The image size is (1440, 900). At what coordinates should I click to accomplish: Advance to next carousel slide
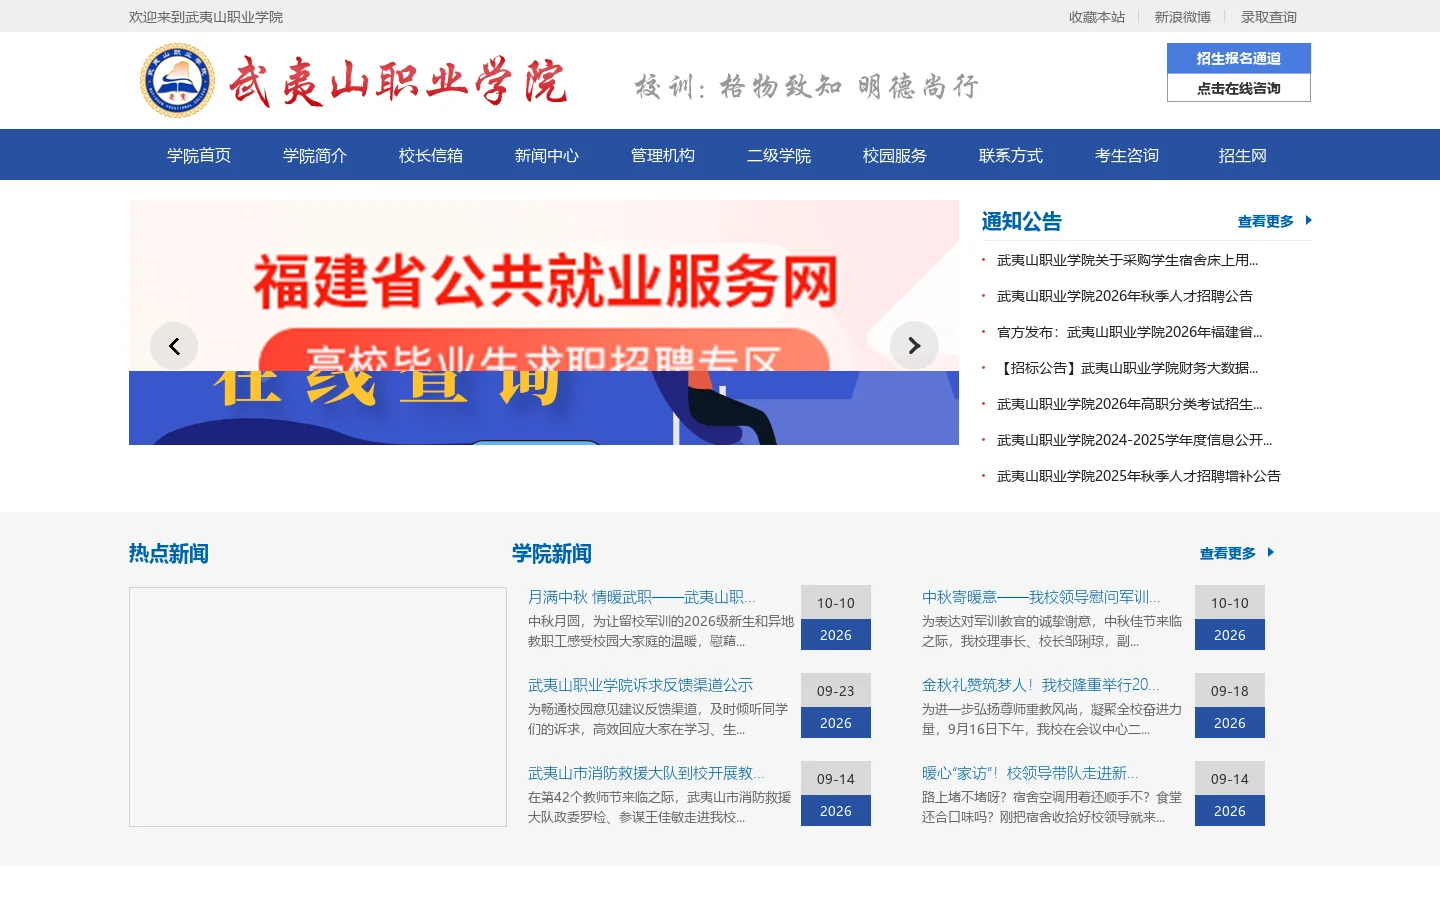[x=914, y=346]
